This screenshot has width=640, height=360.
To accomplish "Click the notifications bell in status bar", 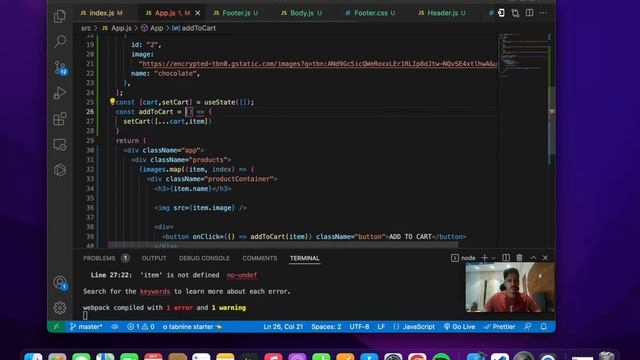I will pyautogui.click(x=544, y=327).
